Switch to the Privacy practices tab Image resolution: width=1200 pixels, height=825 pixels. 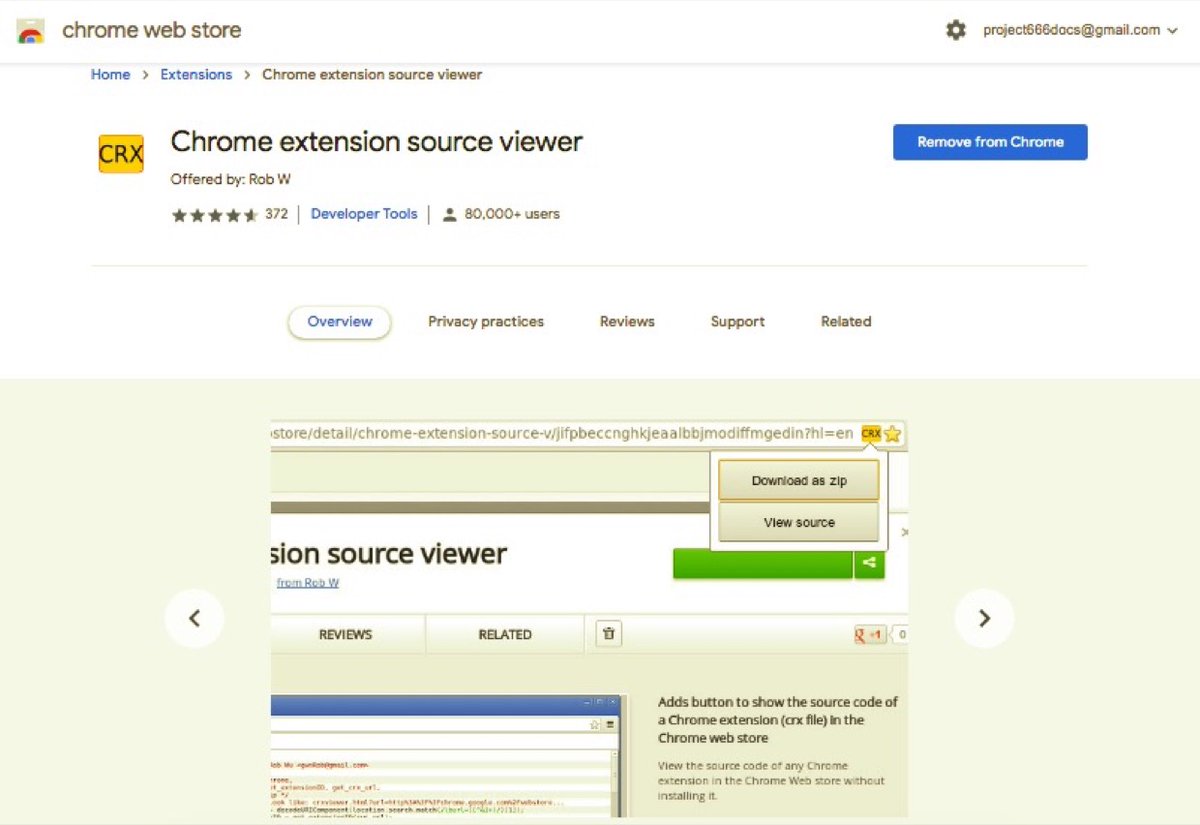tap(486, 322)
